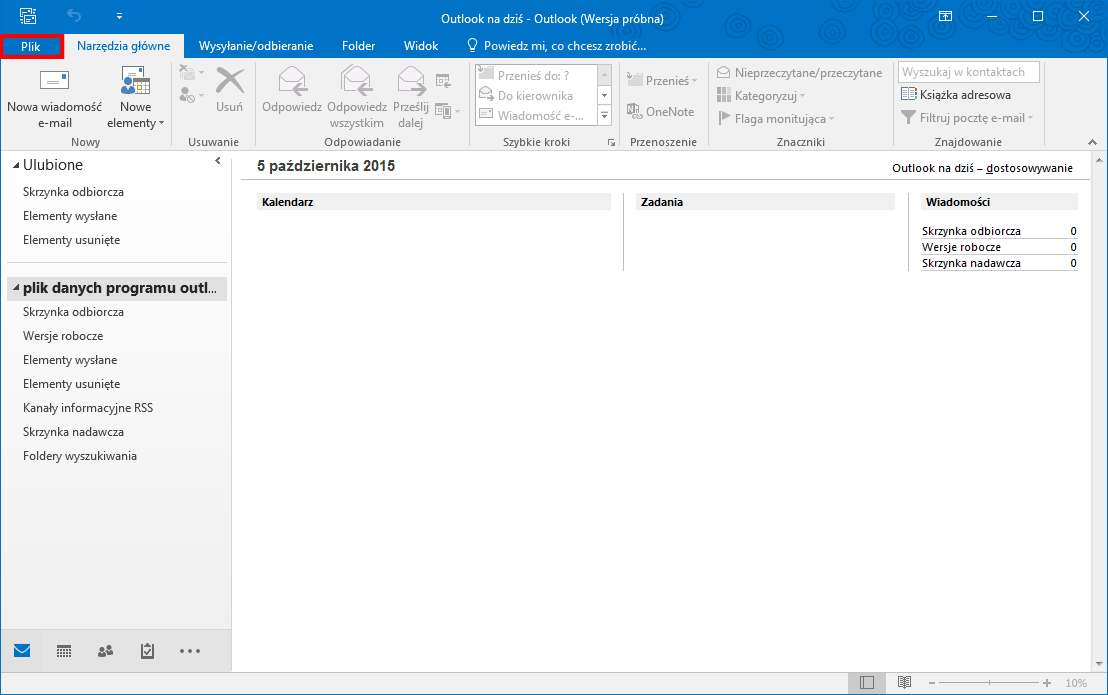
Task: Open the Szybkie kroki dialog launcher
Action: [611, 143]
